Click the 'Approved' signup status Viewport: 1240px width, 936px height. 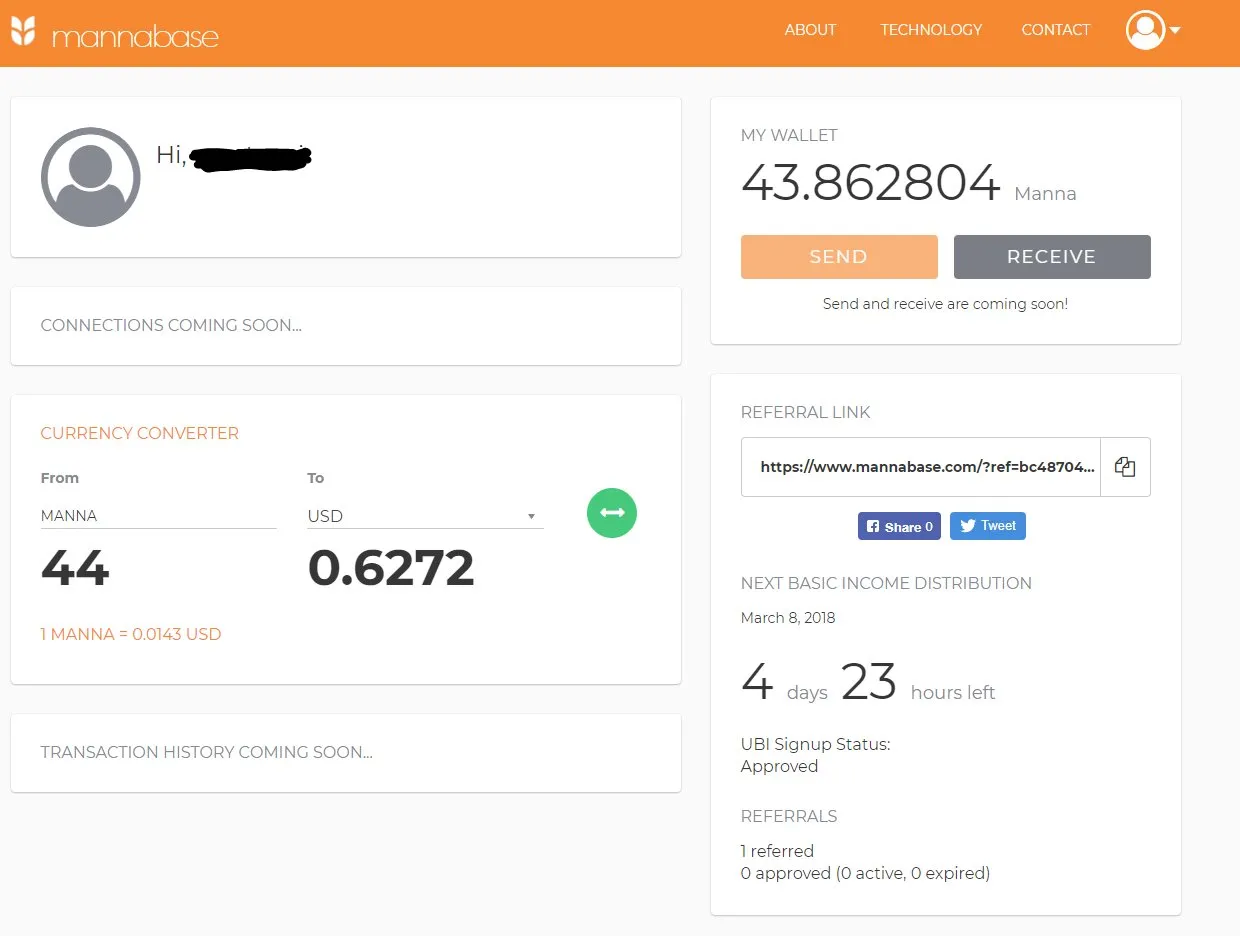(x=779, y=766)
